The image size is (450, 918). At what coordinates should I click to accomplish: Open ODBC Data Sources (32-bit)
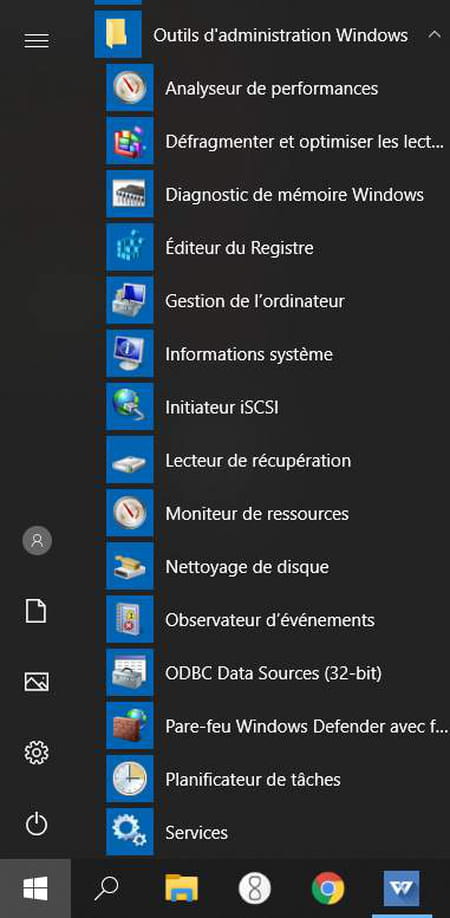tap(275, 673)
